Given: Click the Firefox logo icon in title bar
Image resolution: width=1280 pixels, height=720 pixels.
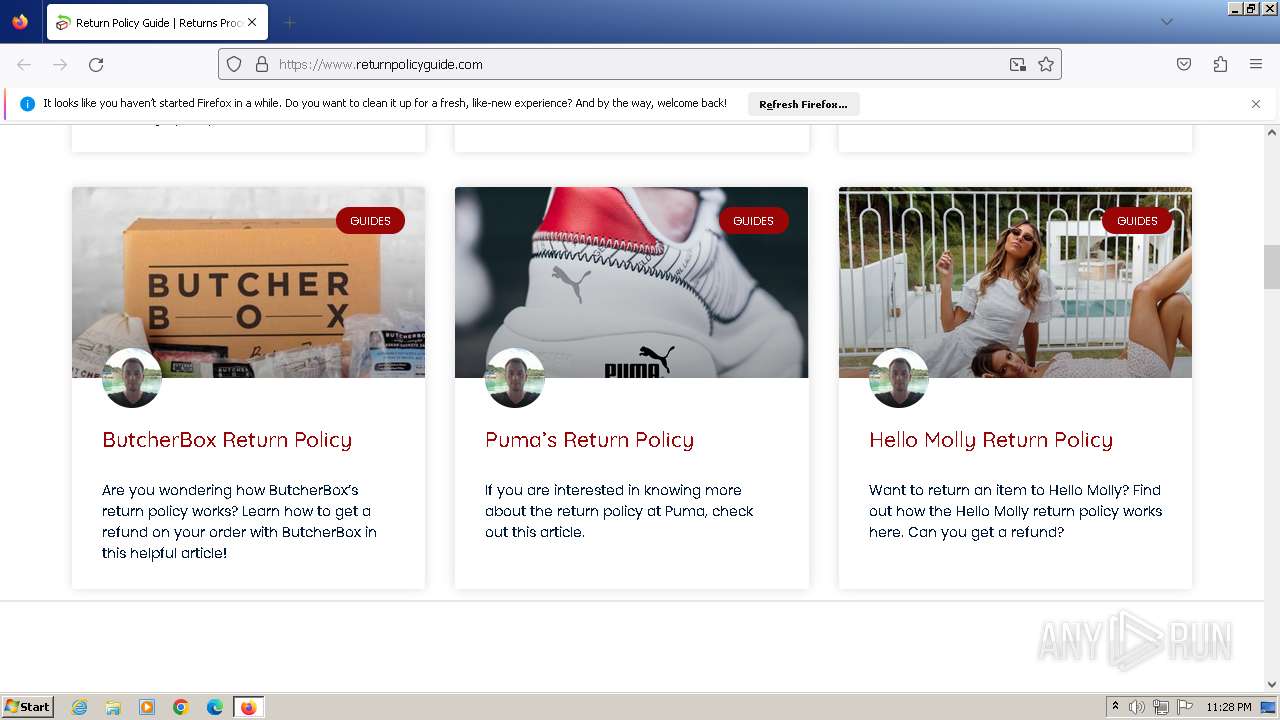Looking at the screenshot, I should click(x=20, y=22).
